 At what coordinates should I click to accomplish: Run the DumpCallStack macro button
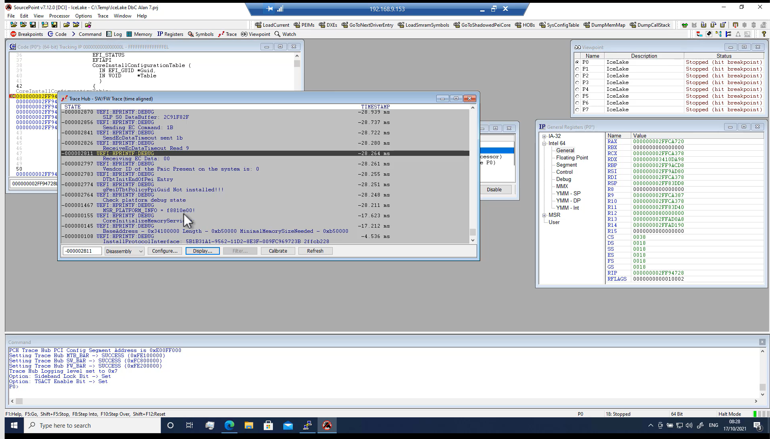650,25
